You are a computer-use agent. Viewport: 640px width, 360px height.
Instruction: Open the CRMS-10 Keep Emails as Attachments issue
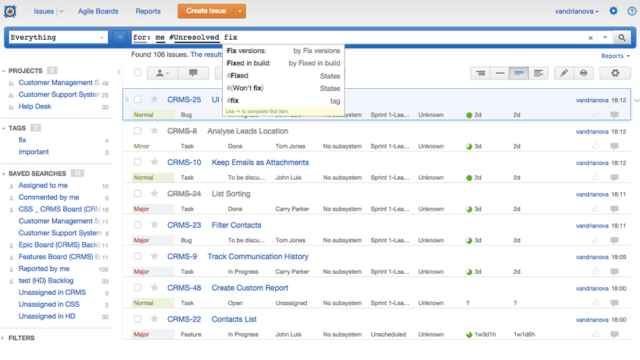point(260,162)
